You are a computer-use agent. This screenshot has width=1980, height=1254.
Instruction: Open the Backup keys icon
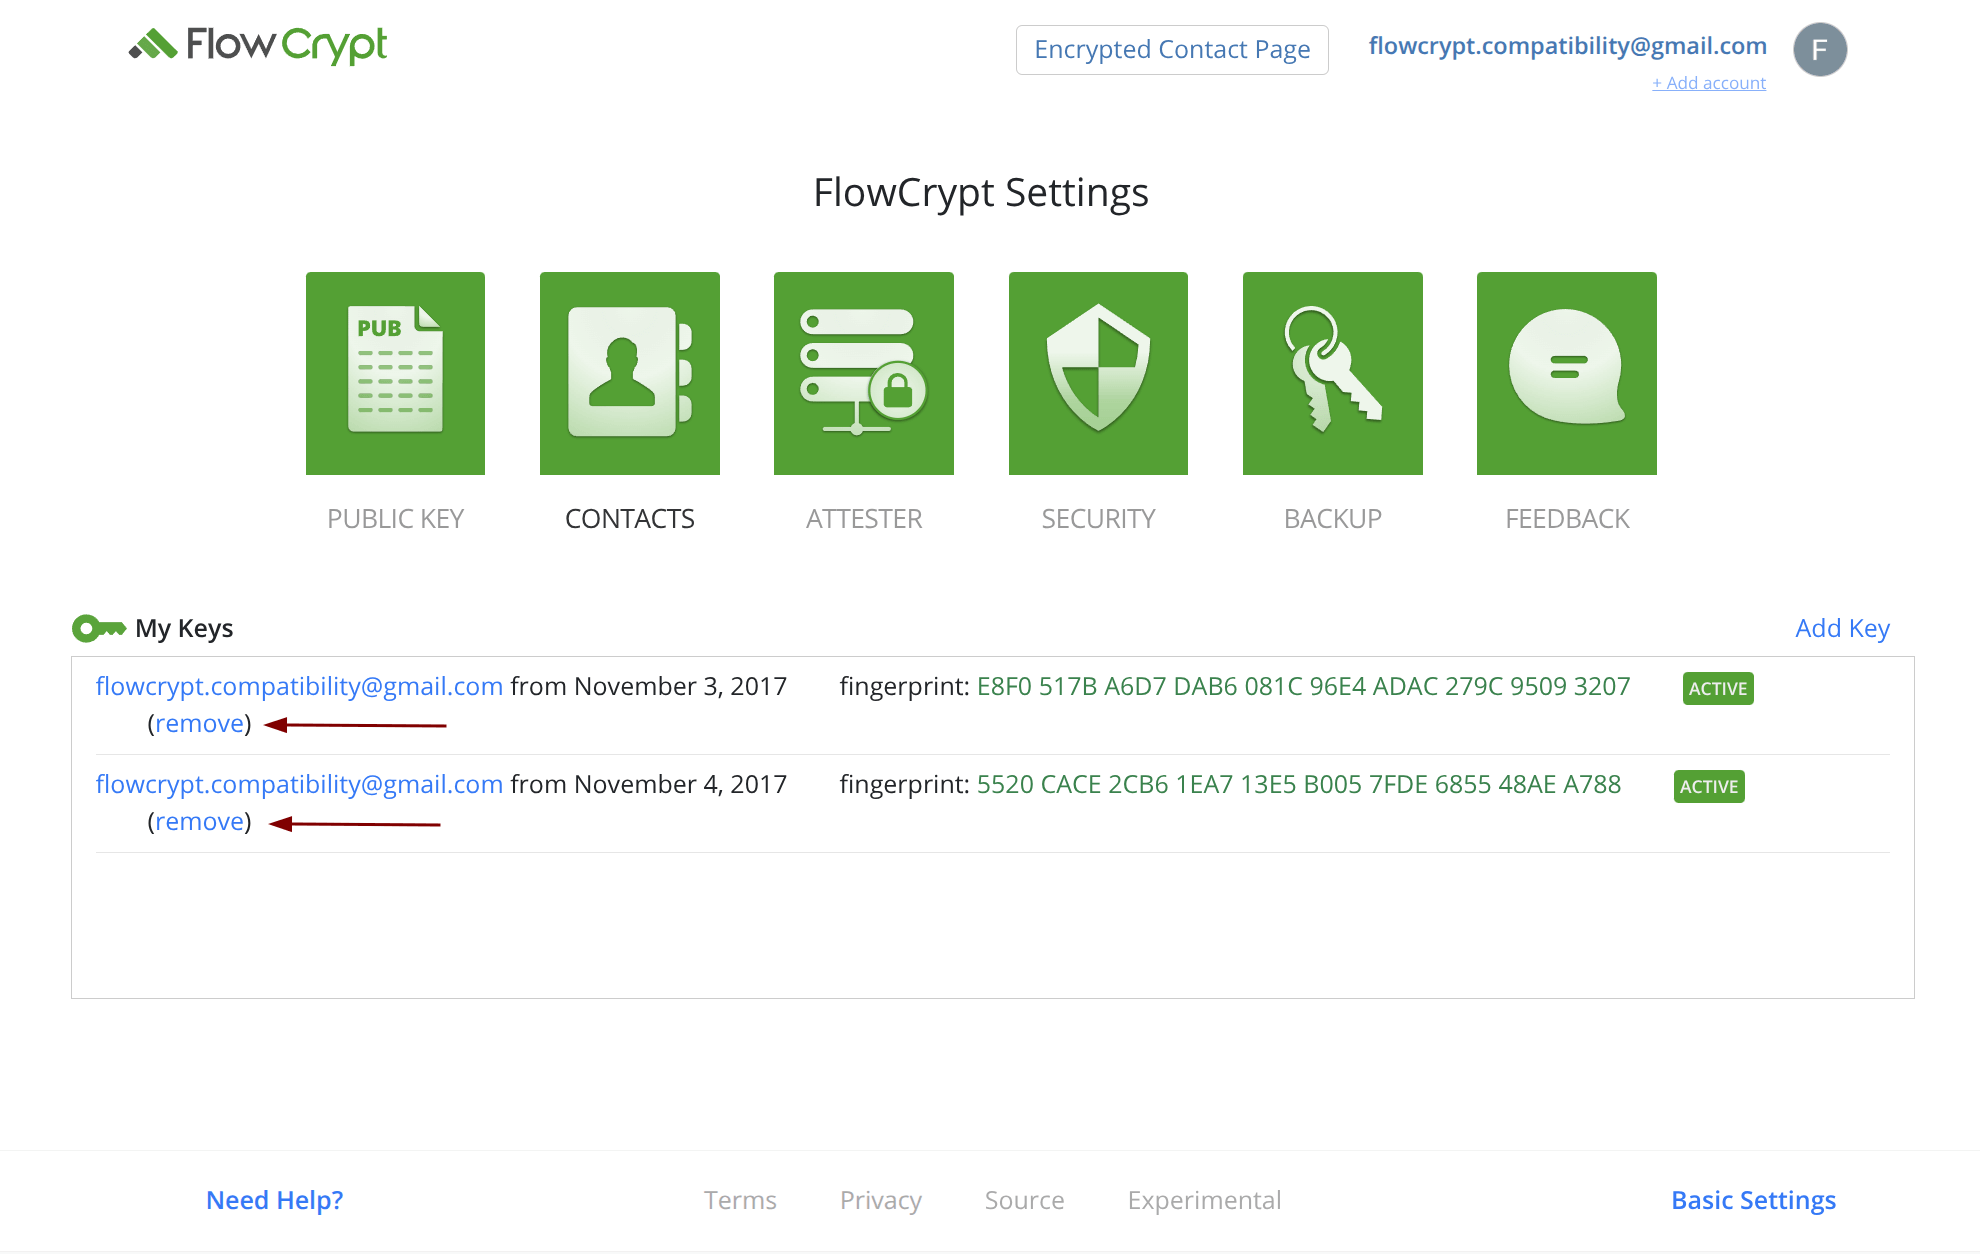pos(1333,373)
